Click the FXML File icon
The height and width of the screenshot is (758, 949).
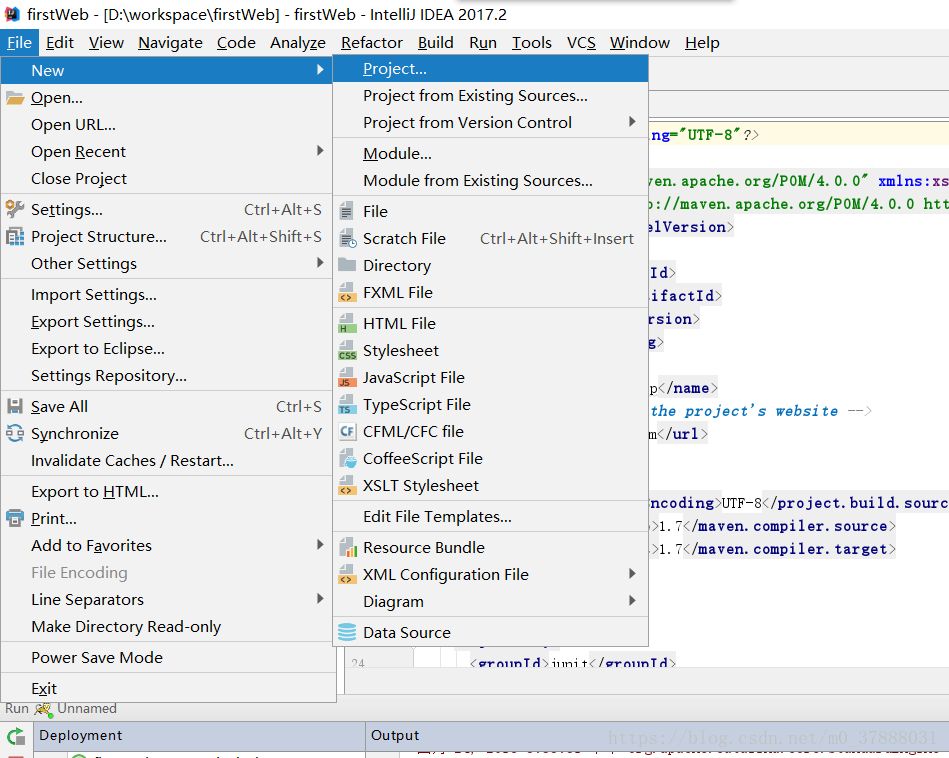pyautogui.click(x=347, y=292)
